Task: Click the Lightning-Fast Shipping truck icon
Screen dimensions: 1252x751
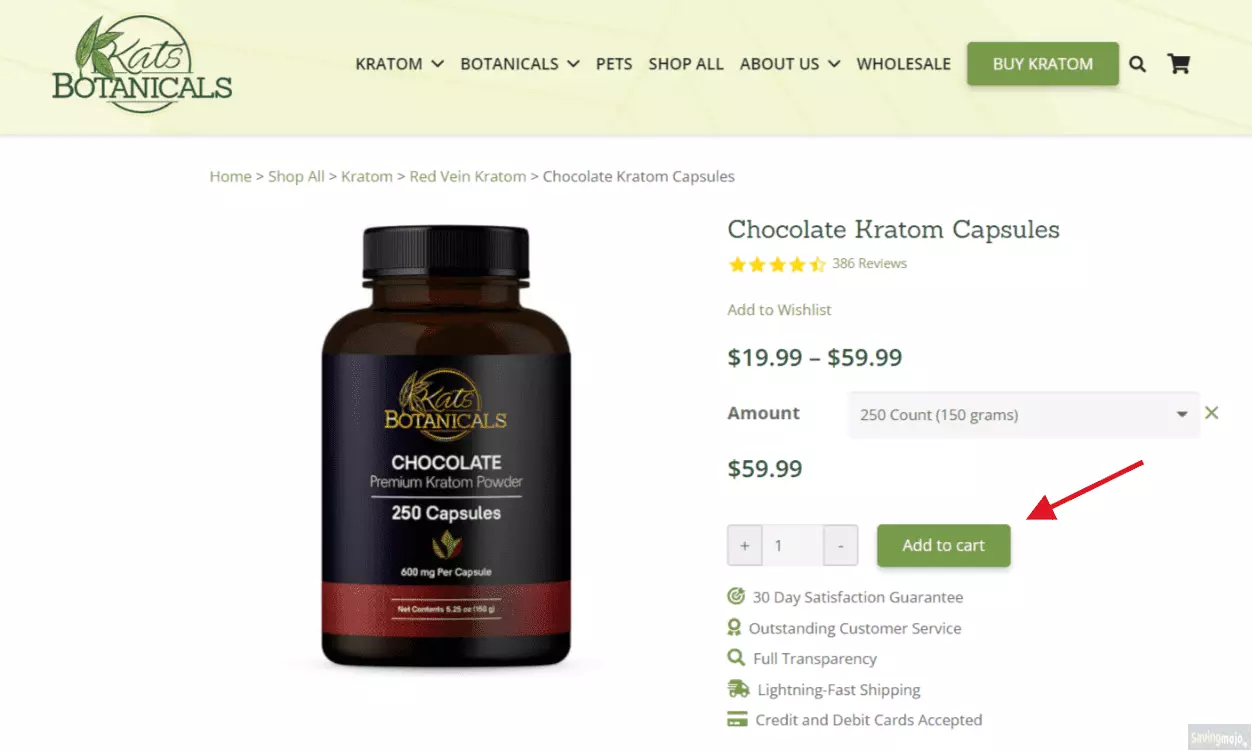Action: point(738,689)
